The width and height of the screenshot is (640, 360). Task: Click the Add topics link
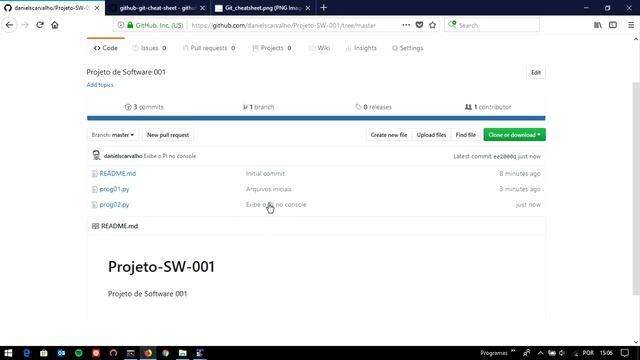pos(100,85)
